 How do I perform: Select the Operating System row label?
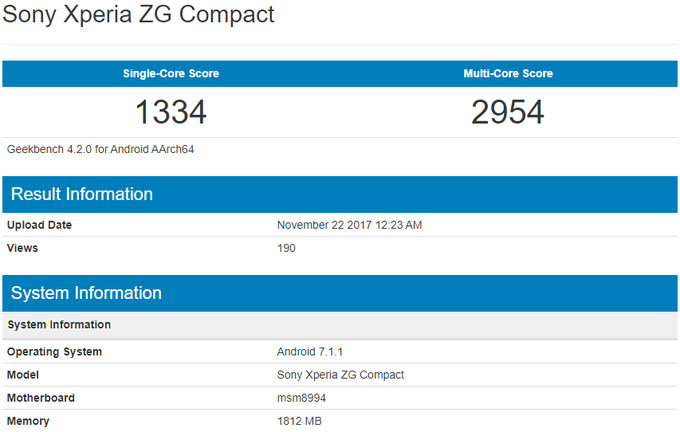(54, 352)
